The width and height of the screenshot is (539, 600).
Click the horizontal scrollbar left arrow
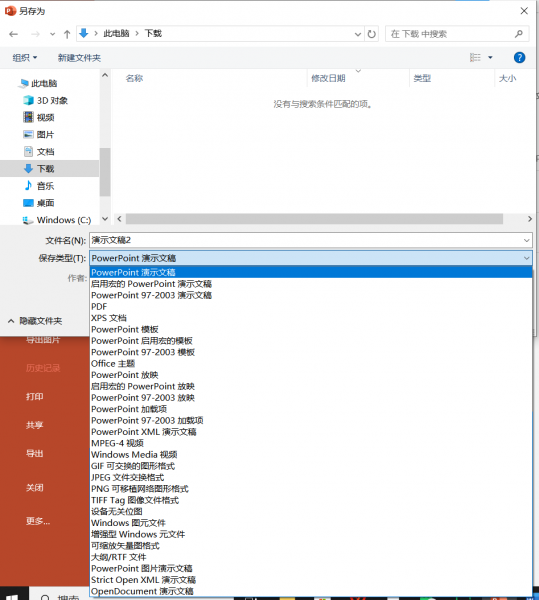click(x=119, y=219)
